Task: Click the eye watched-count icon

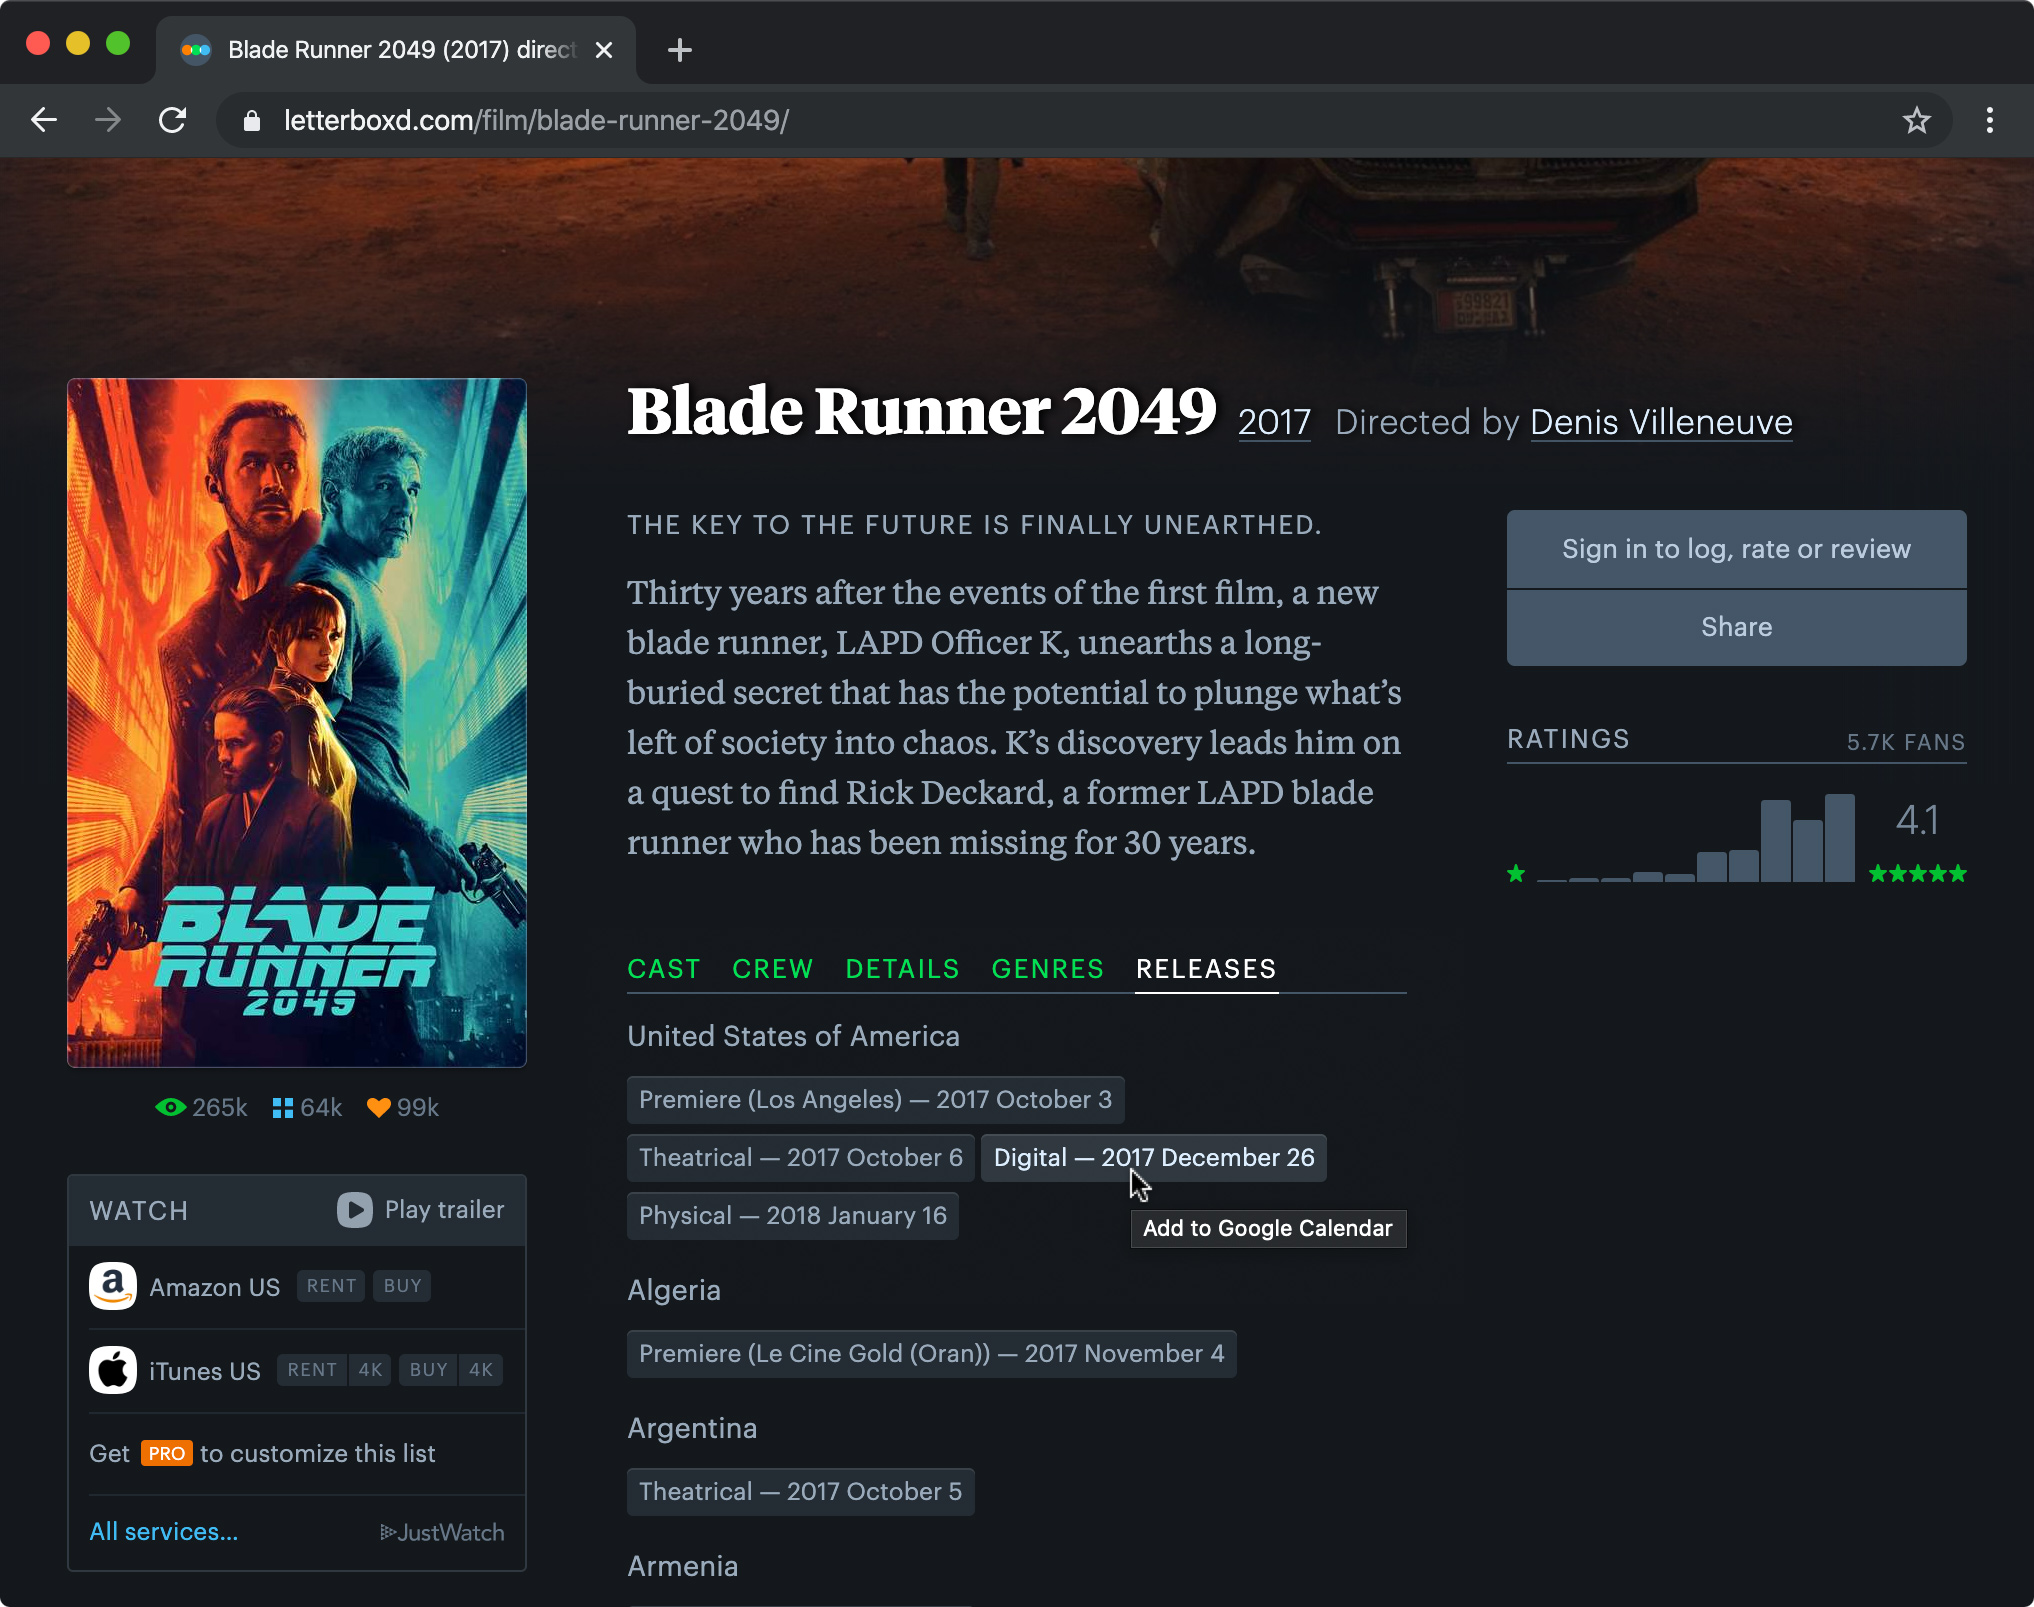Action: coord(171,1107)
